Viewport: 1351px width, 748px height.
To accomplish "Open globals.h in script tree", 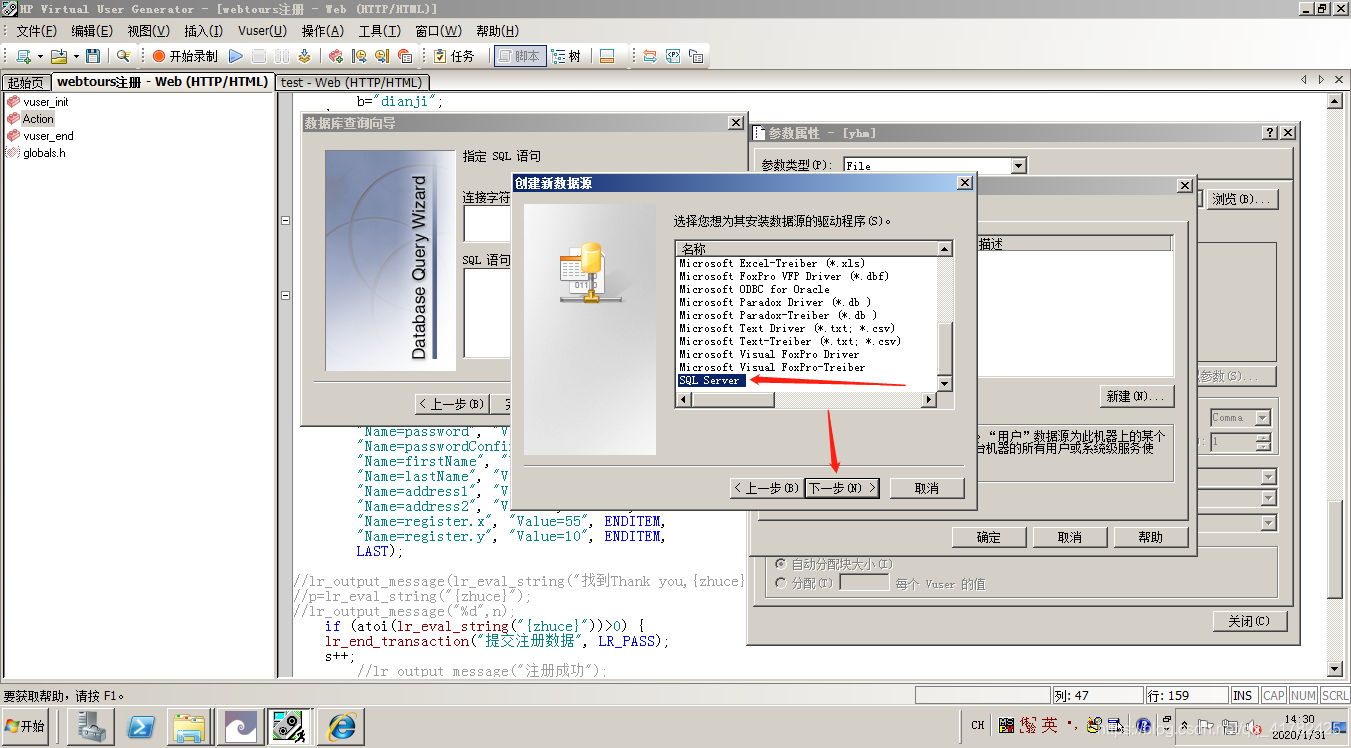I will [44, 153].
